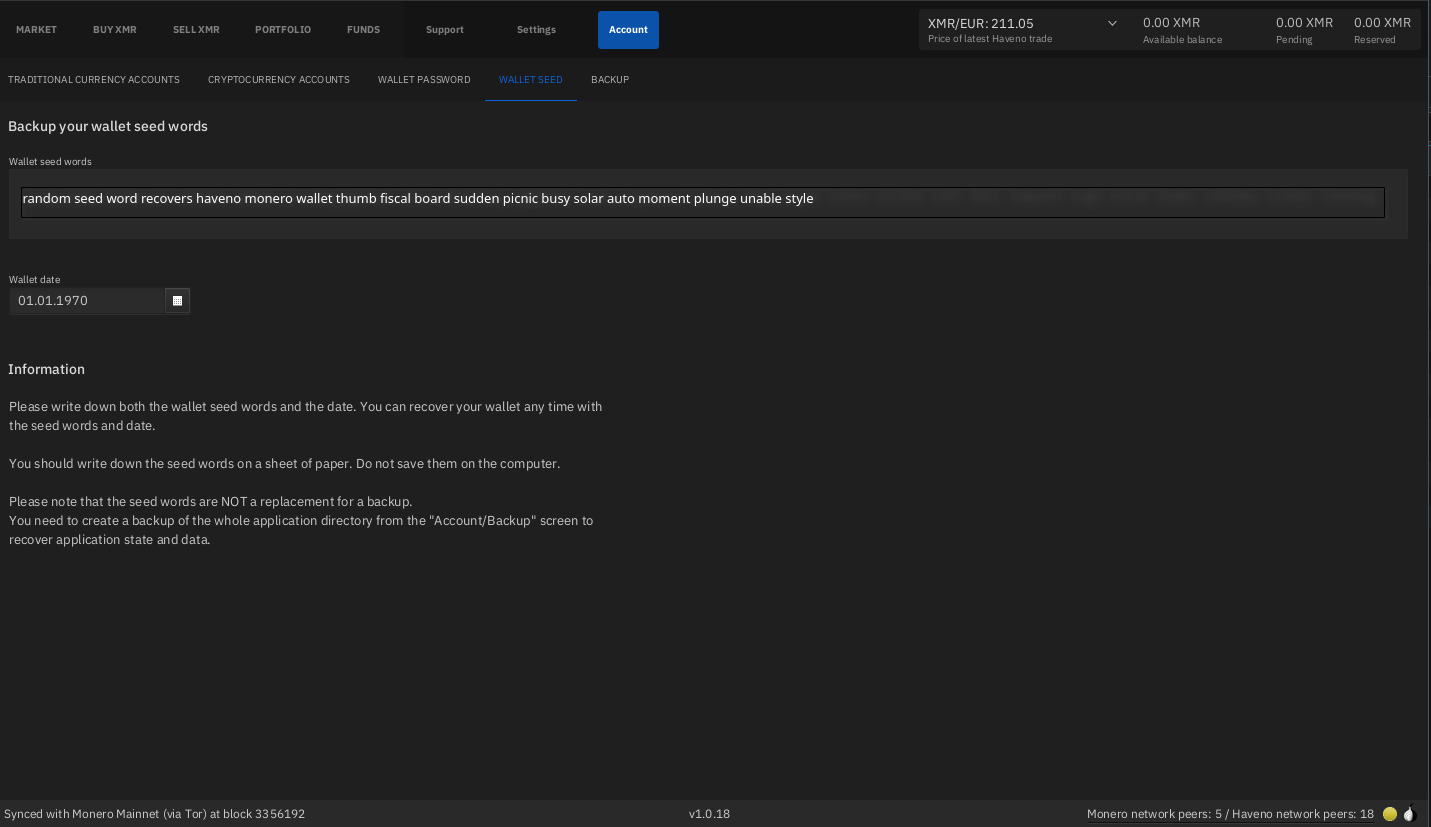Open the Support section
Image resolution: width=1431 pixels, height=827 pixels.
click(x=445, y=30)
